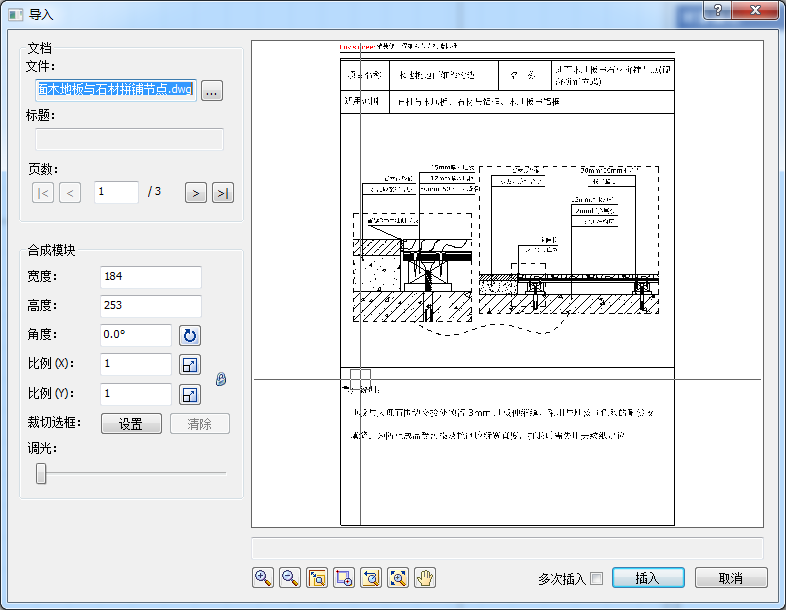Viewport: 786px width, 610px height.
Task: Select the zoom to selection area icon
Action: [344, 577]
